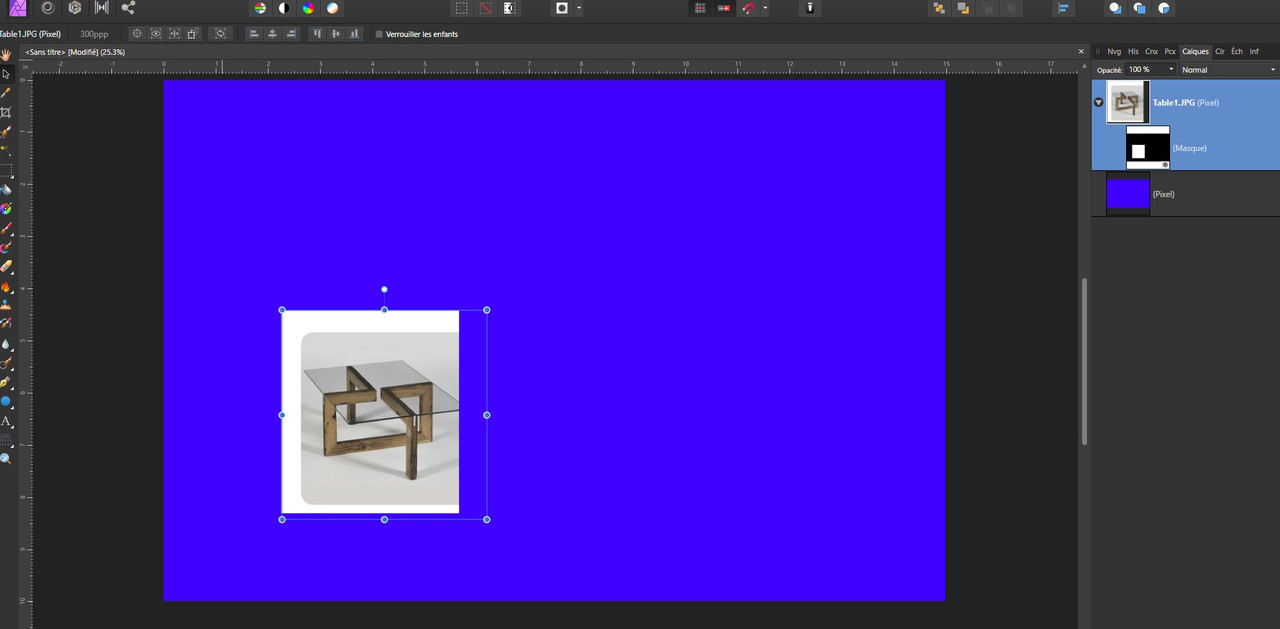Toggle the snapping magnet icon
1280x629 pixels.
pos(748,8)
